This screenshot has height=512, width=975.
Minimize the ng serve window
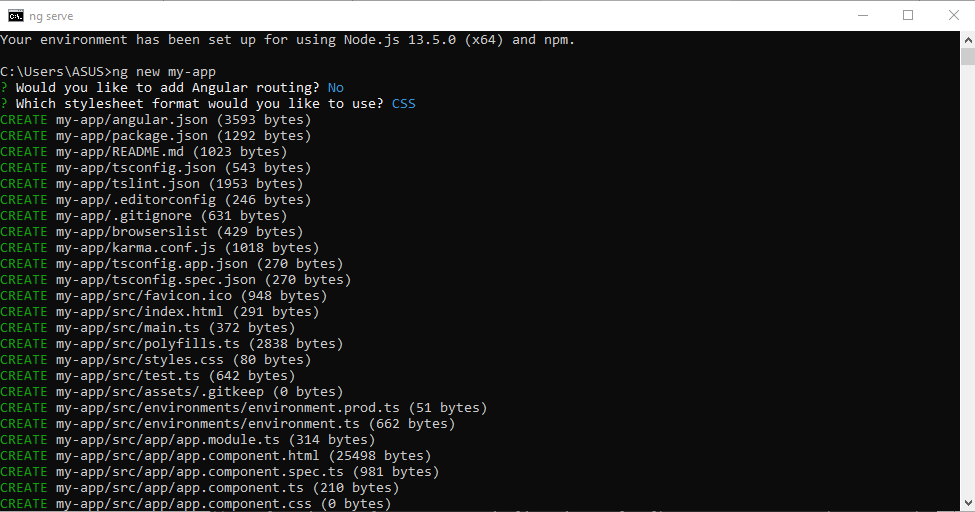point(863,16)
